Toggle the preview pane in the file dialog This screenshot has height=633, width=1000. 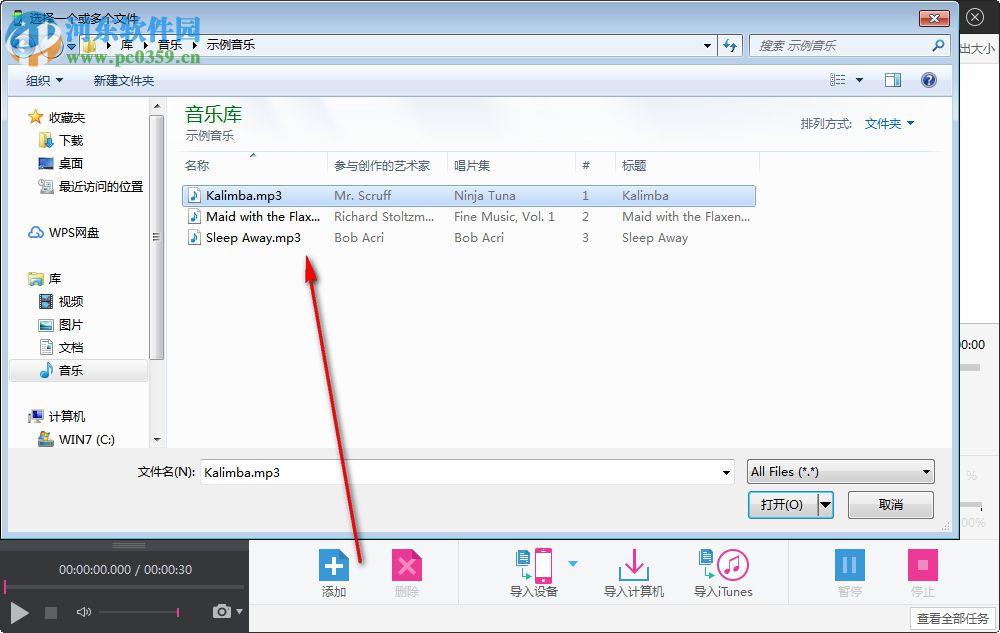pos(892,80)
